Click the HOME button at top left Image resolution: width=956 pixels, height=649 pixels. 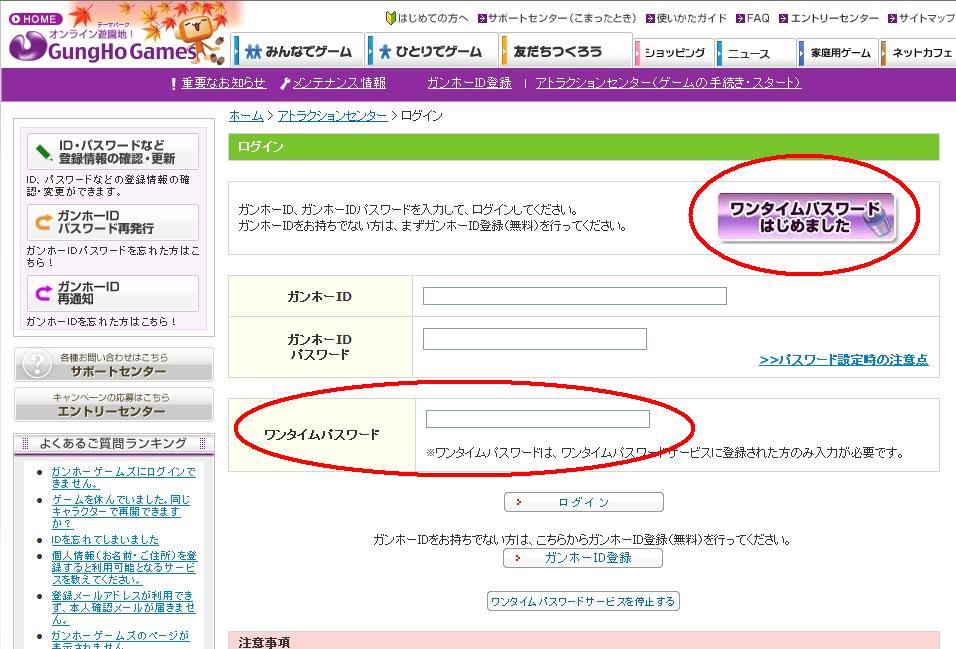(35, 19)
